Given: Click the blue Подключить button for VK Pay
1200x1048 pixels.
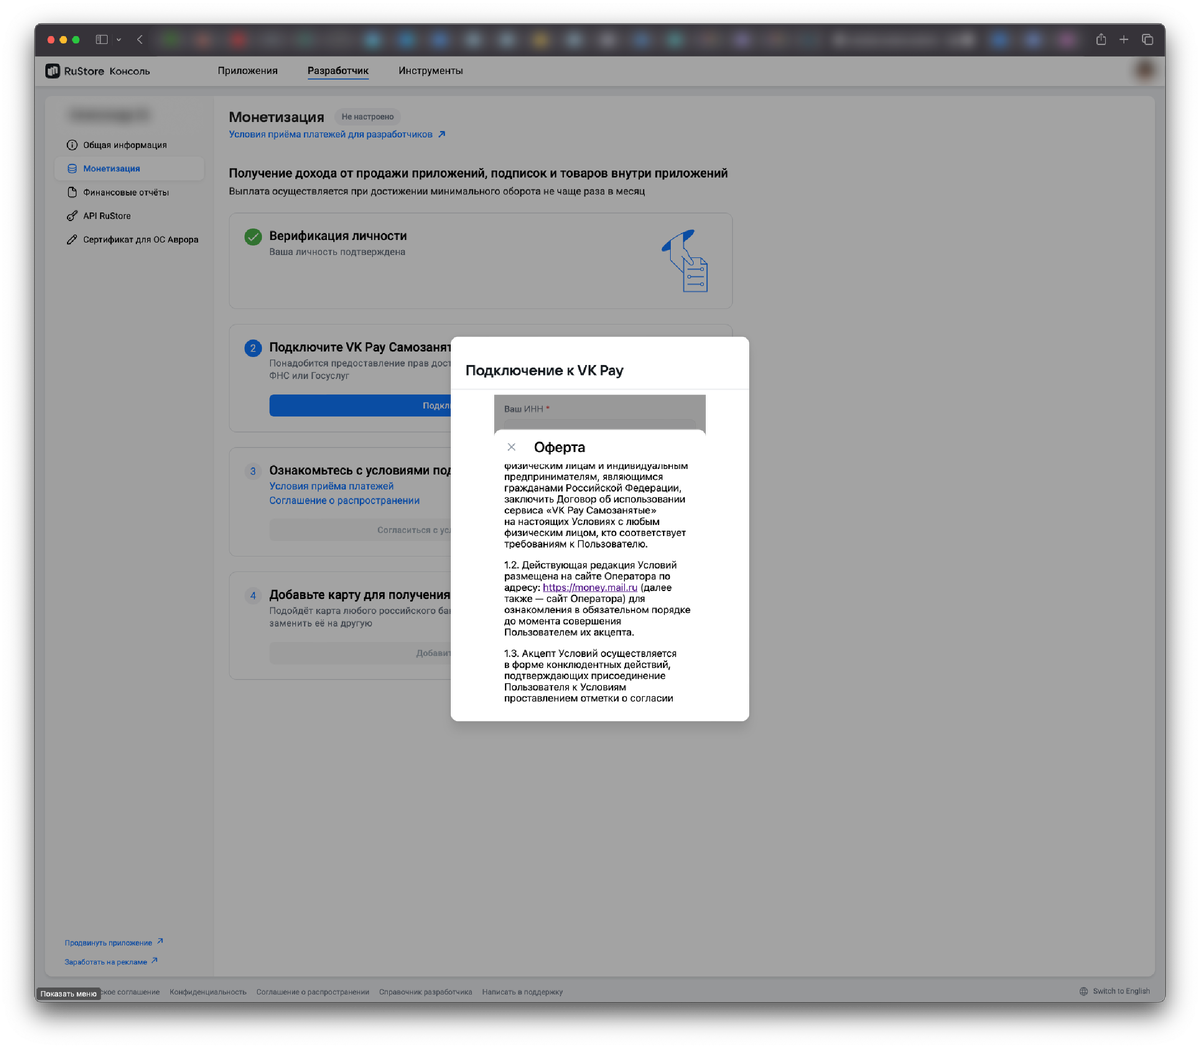Looking at the screenshot, I should pyautogui.click(x=360, y=405).
